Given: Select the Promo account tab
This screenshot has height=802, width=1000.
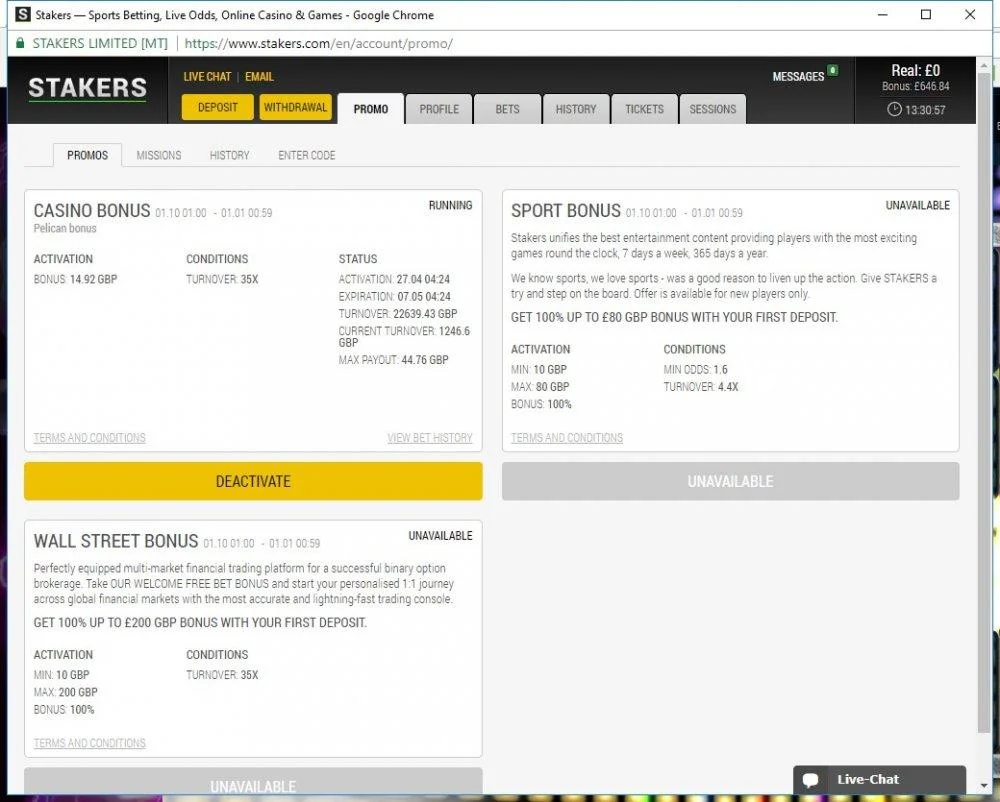Looking at the screenshot, I should (x=371, y=109).
